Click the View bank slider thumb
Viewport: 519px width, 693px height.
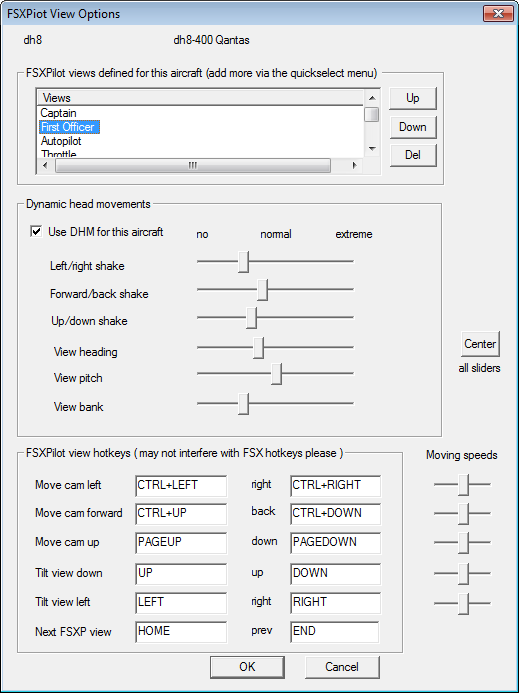[244, 404]
